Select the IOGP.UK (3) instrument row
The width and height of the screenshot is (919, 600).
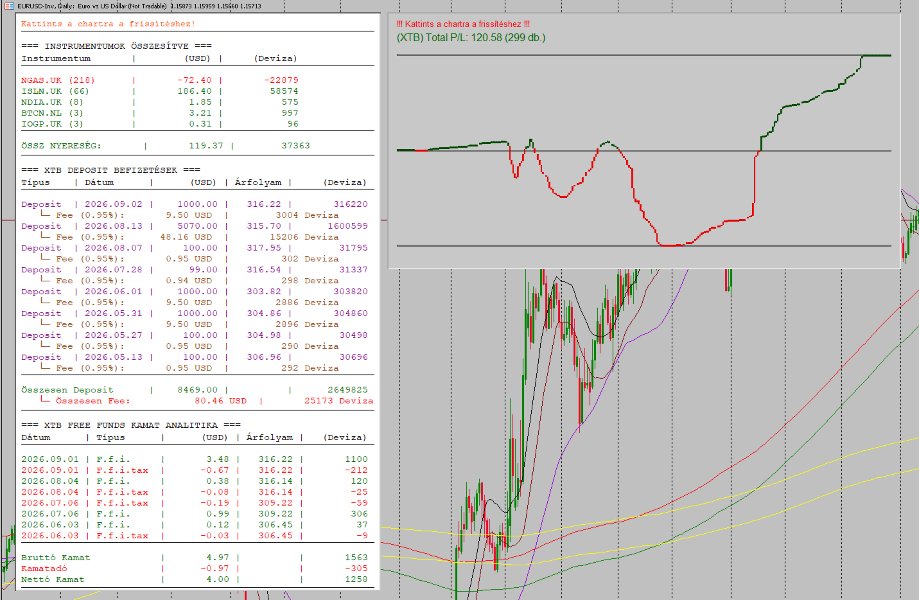(x=159, y=124)
